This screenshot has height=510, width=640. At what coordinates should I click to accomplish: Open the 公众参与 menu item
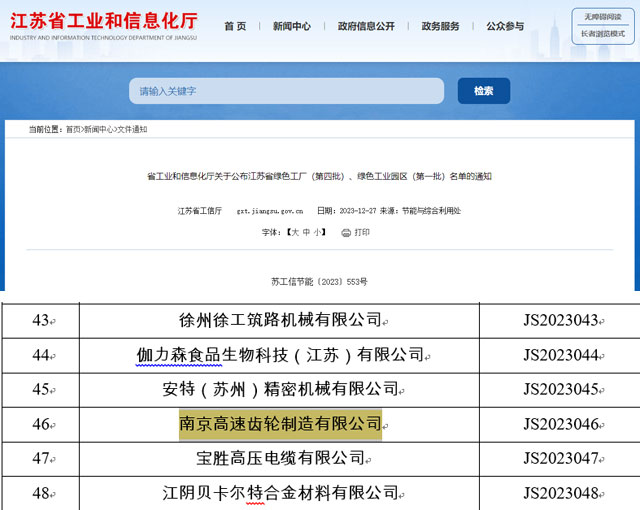[x=505, y=27]
